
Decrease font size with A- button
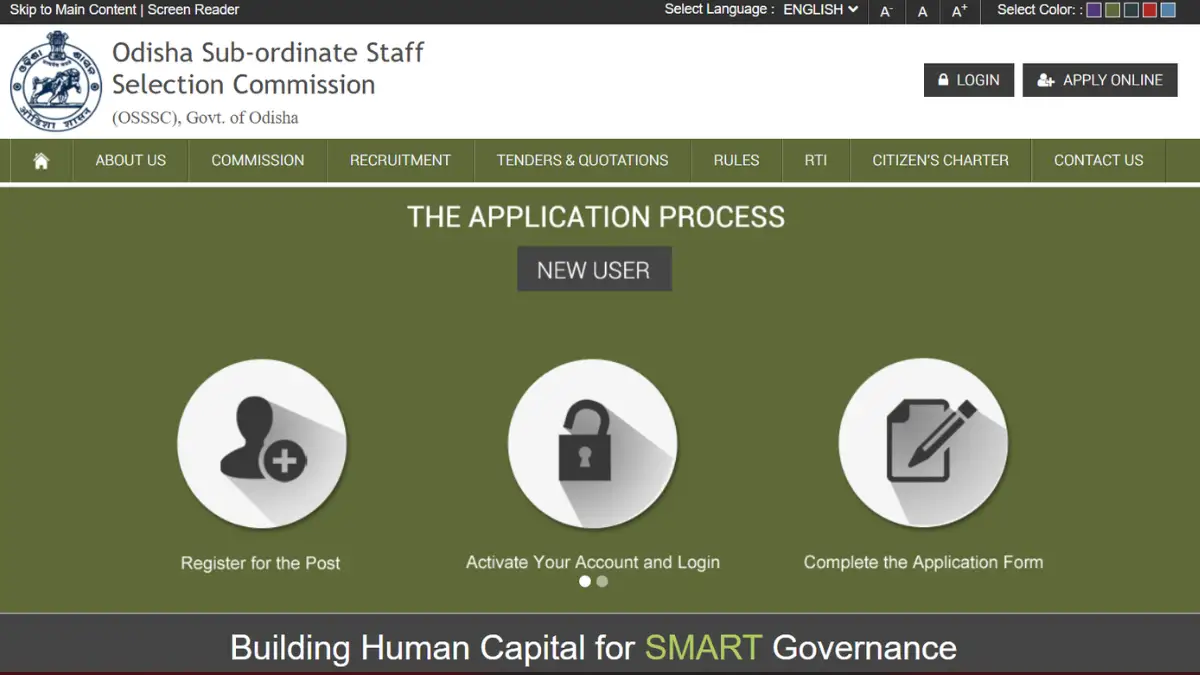(x=886, y=11)
